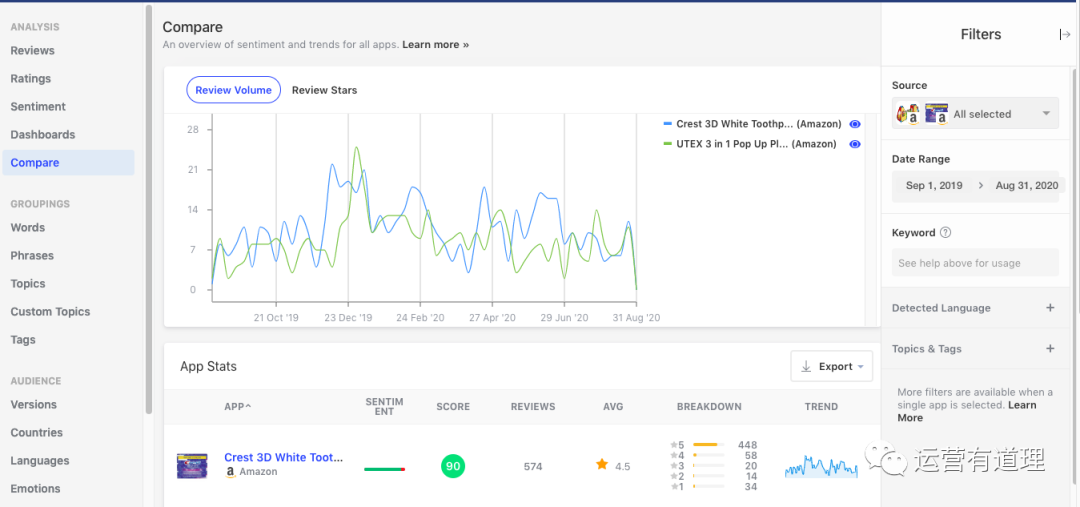This screenshot has height=507, width=1080.
Task: Click the Keyword help question mark icon
Action: 946,233
